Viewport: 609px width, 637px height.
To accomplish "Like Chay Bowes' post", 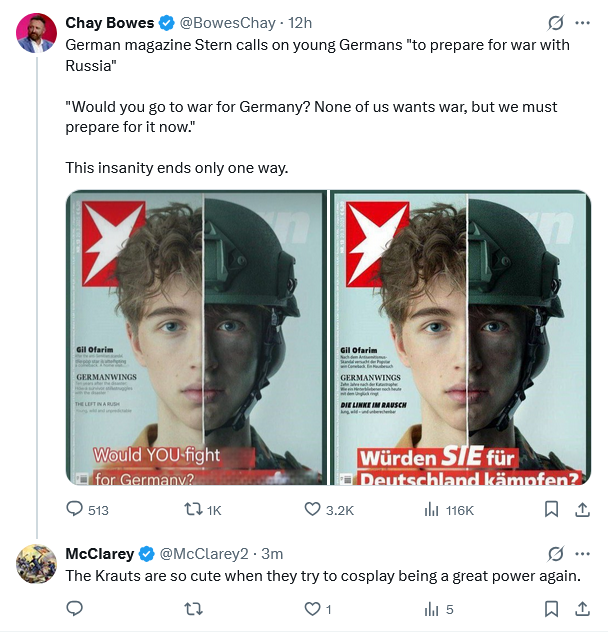I will point(312,510).
